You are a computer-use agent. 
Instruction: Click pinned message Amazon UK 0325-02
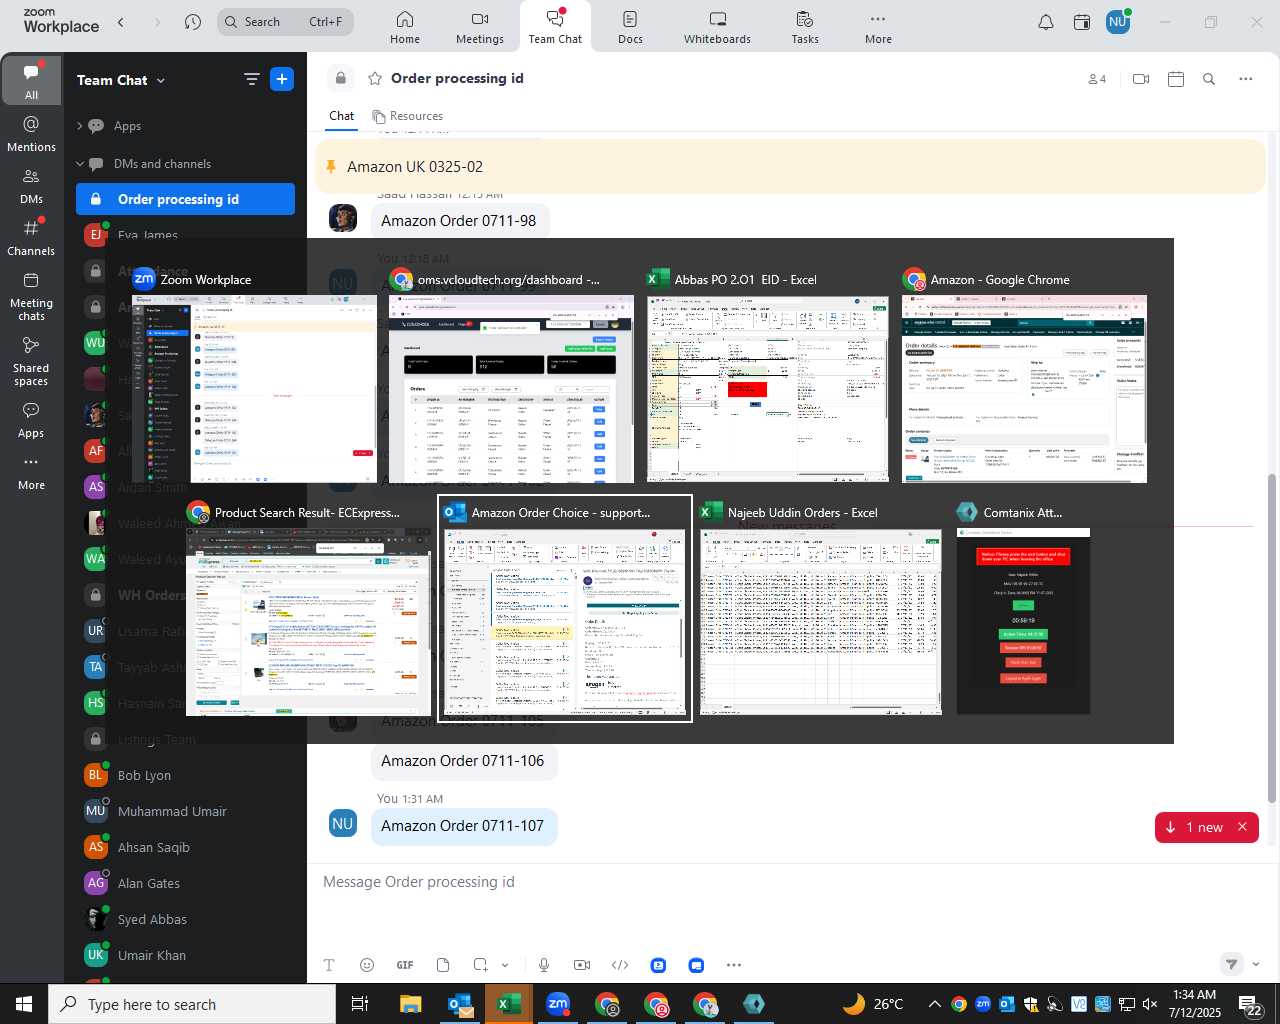[790, 167]
